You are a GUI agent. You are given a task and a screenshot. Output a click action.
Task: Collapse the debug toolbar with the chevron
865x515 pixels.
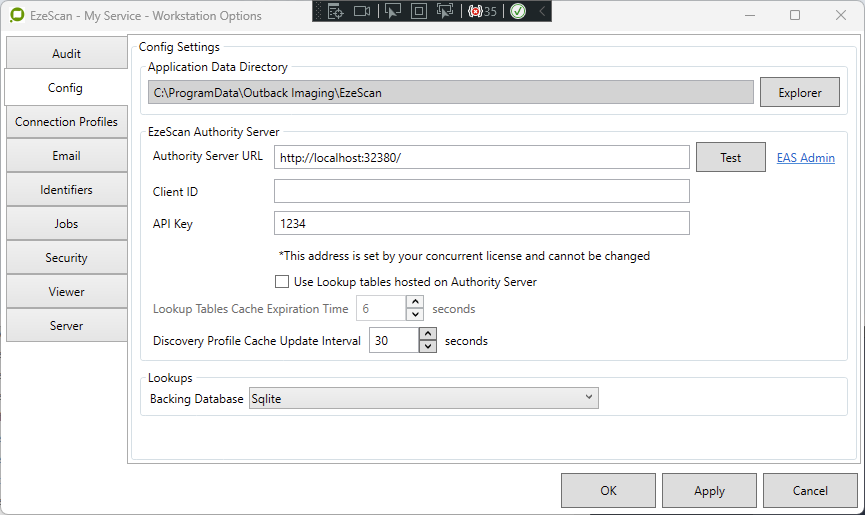coord(541,11)
